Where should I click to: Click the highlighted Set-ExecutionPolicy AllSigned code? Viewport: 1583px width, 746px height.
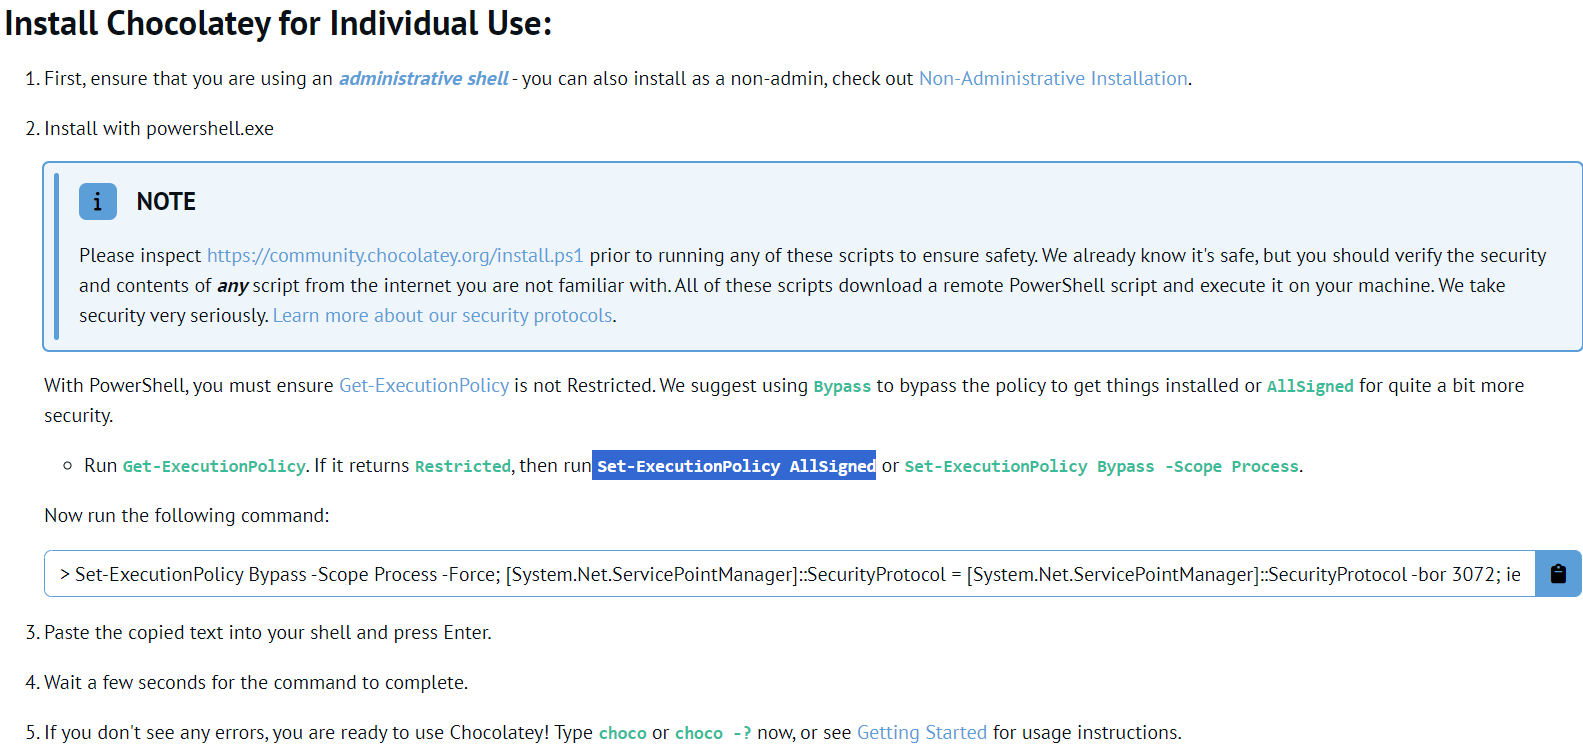point(734,466)
